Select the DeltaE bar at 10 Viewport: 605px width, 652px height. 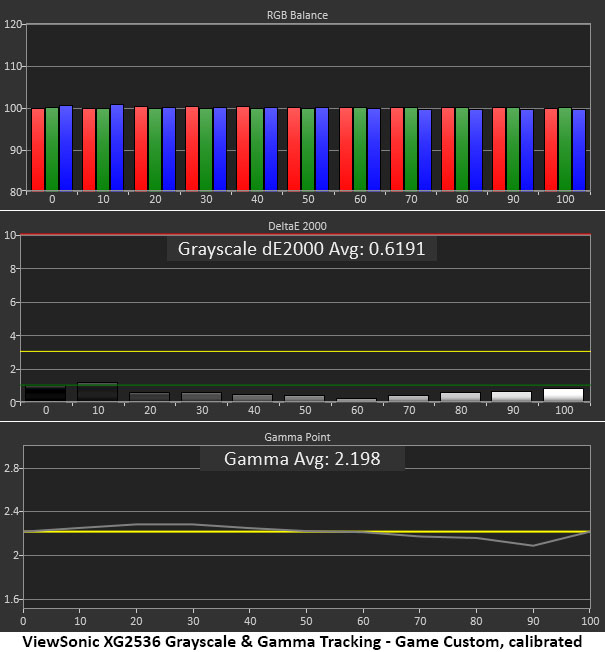pyautogui.click(x=98, y=392)
